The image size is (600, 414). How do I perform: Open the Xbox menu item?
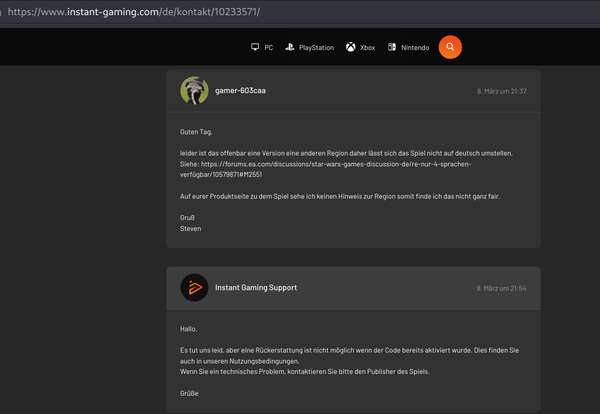pyautogui.click(x=360, y=47)
